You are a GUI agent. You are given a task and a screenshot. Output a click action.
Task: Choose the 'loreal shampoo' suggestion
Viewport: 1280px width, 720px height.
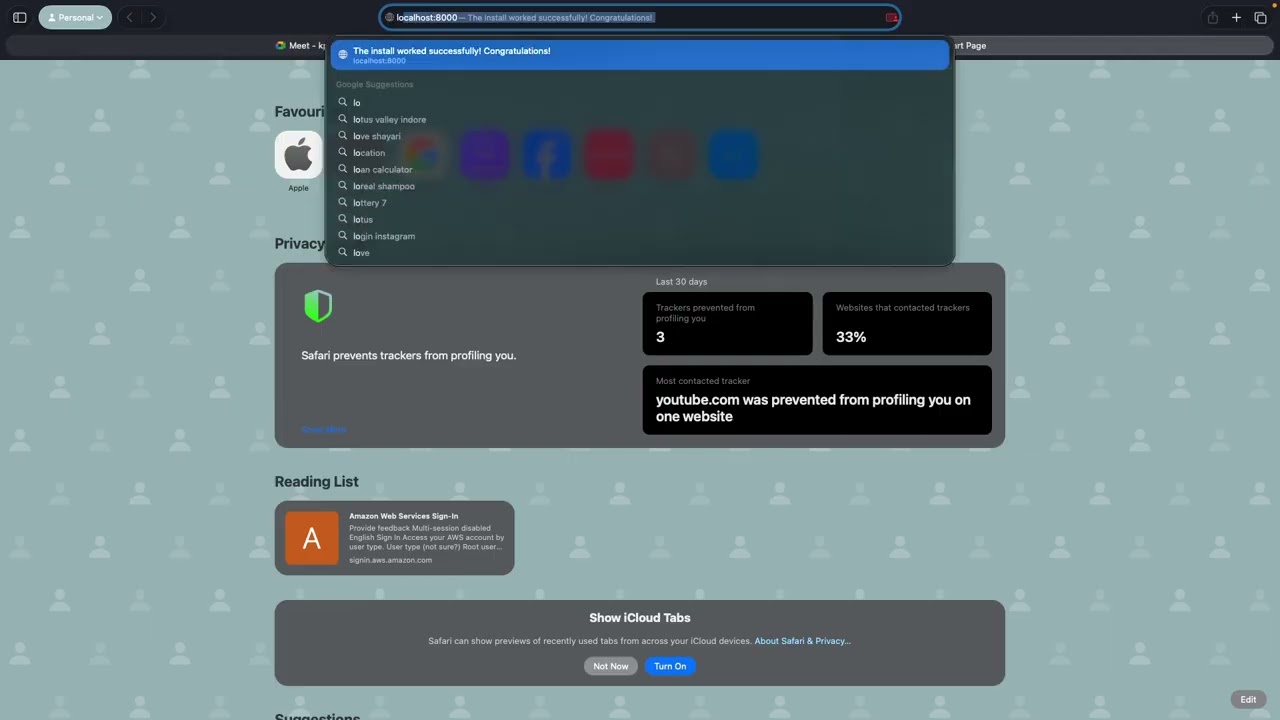pos(640,186)
